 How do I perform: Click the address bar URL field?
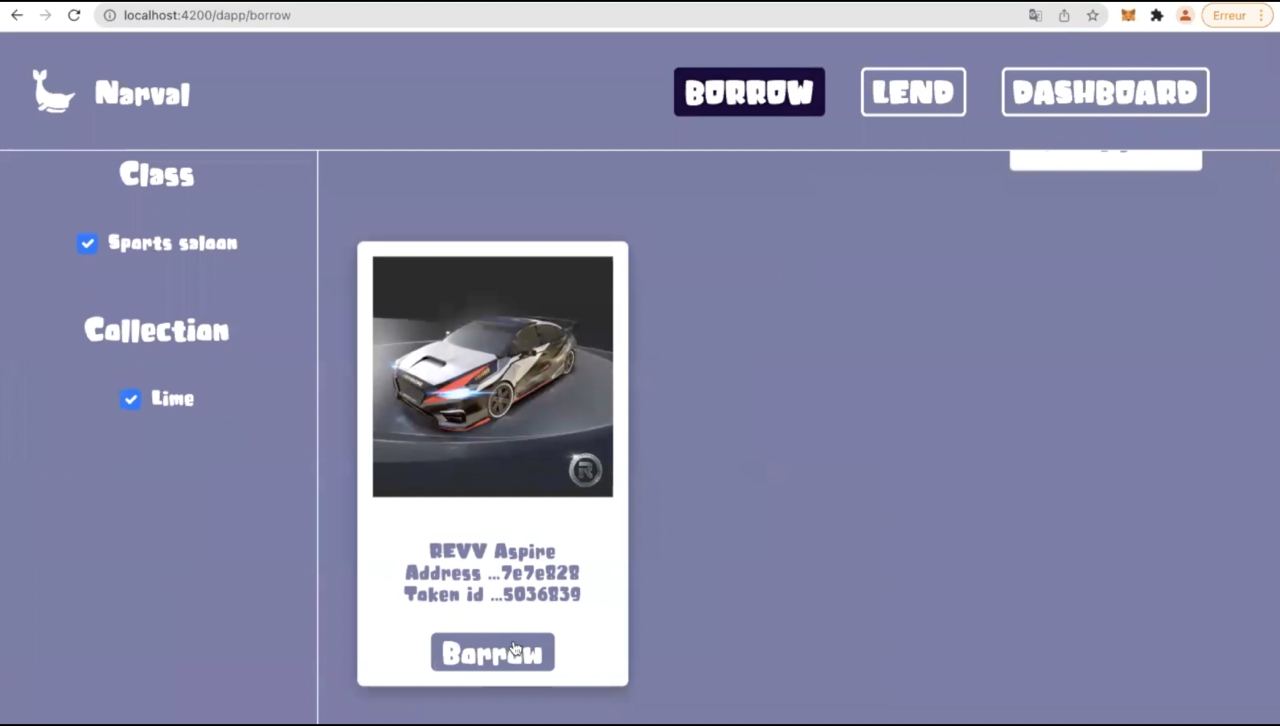coord(560,15)
